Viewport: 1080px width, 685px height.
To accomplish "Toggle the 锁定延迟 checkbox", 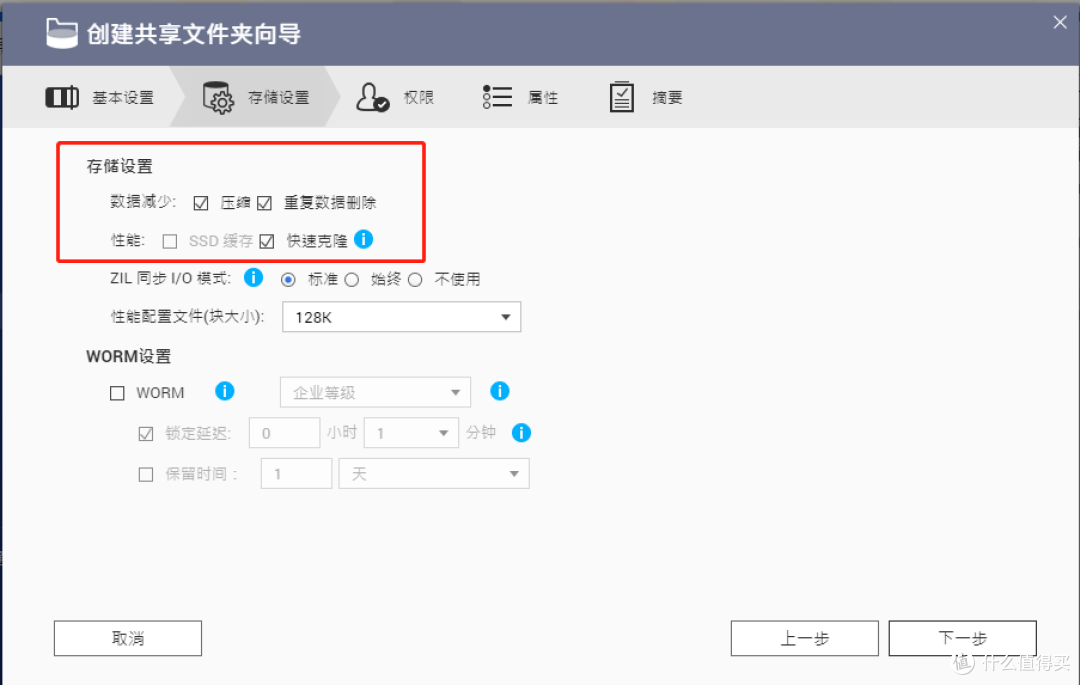I will [145, 434].
